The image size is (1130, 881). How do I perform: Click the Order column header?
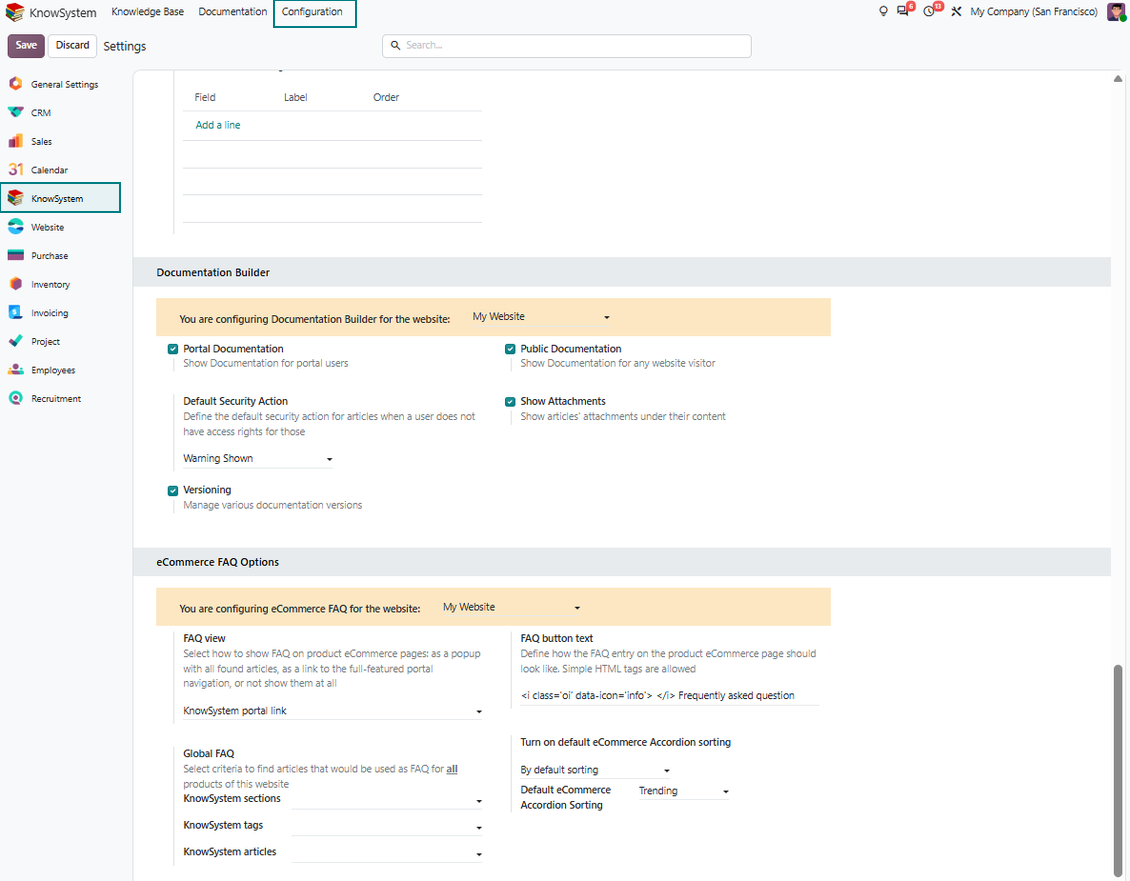pyautogui.click(x=386, y=97)
